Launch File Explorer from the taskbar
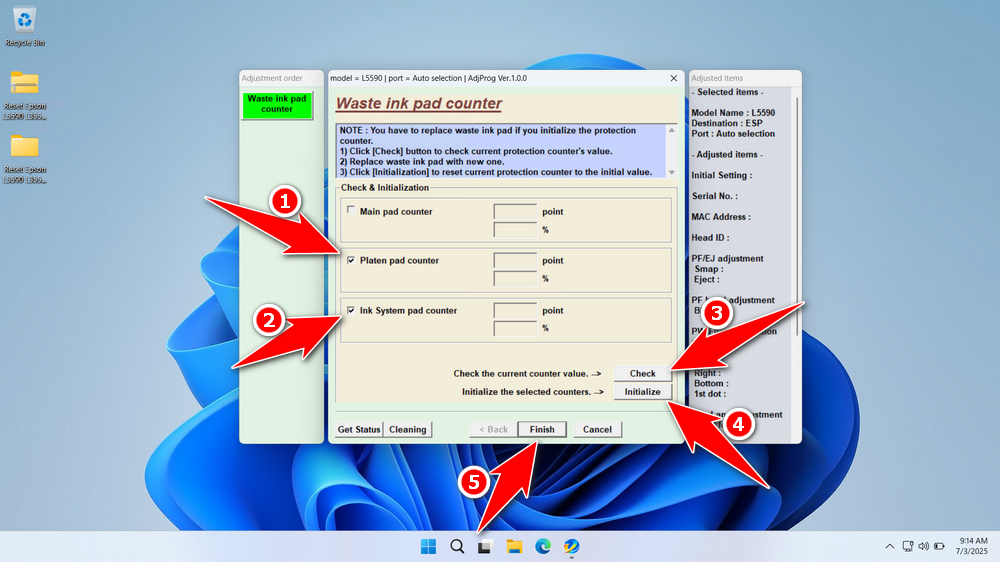 514,547
